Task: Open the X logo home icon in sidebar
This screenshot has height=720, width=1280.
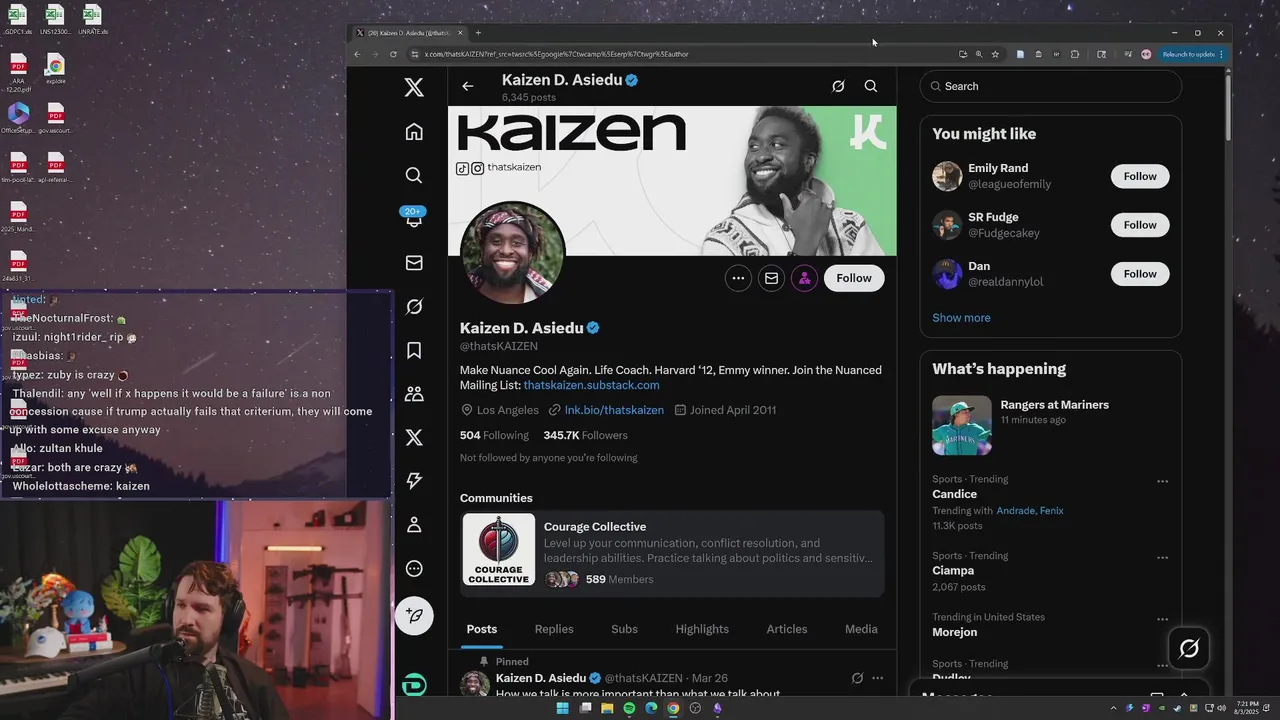Action: point(414,87)
